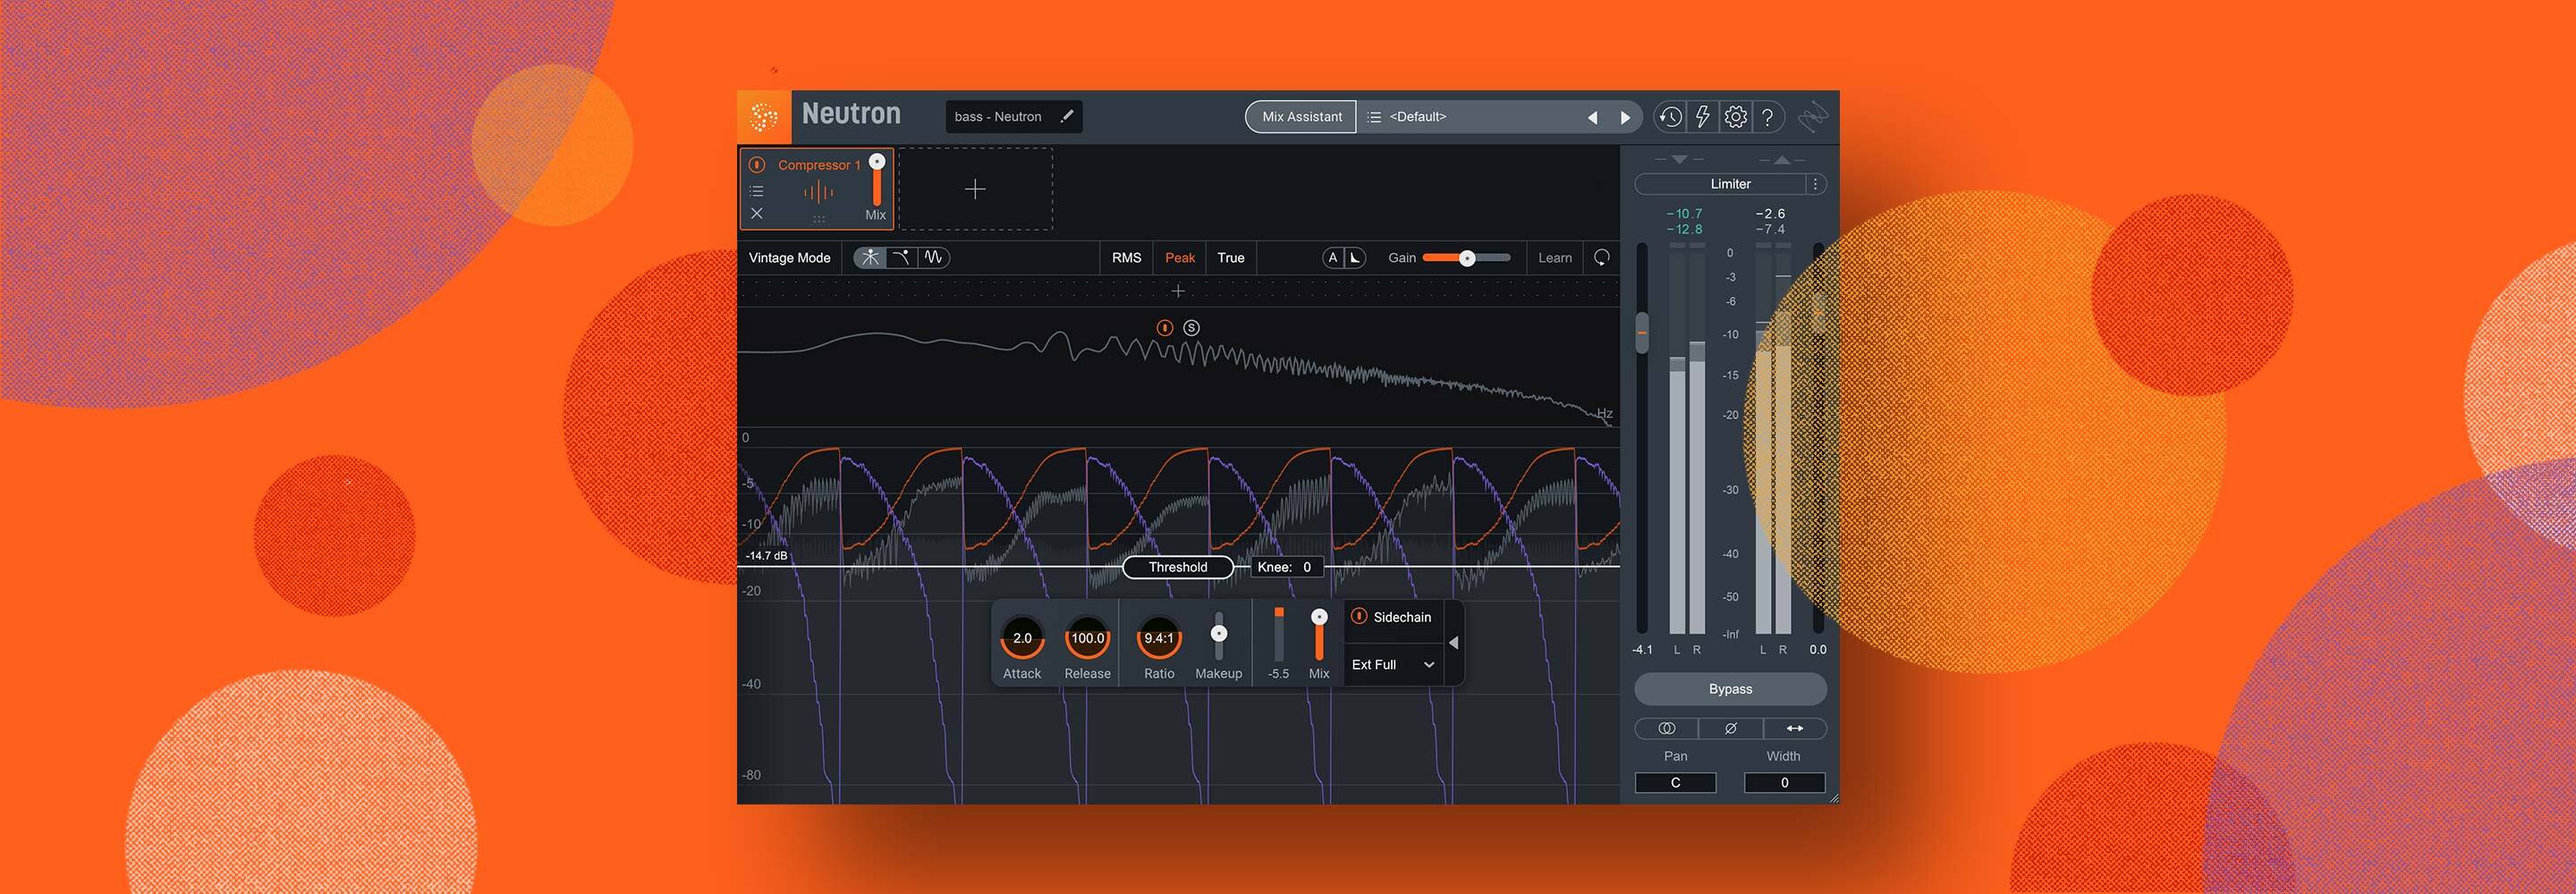The image size is (2576, 894).
Task: Add a band split with the plus icon
Action: (x=1178, y=291)
